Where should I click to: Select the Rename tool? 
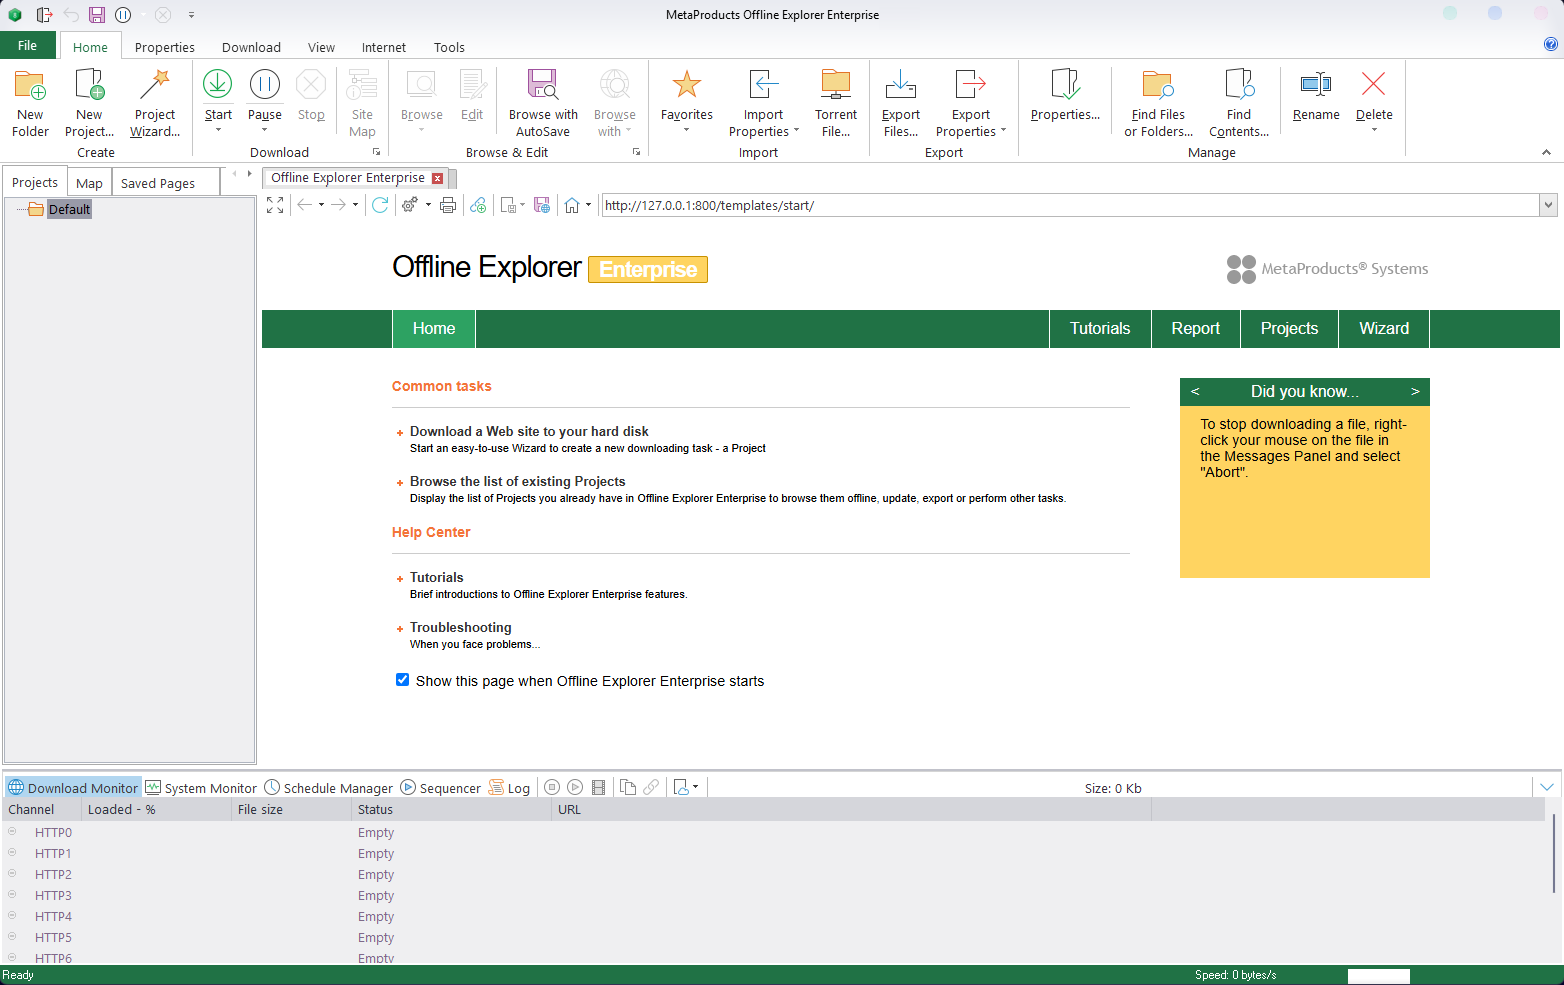point(1316,96)
